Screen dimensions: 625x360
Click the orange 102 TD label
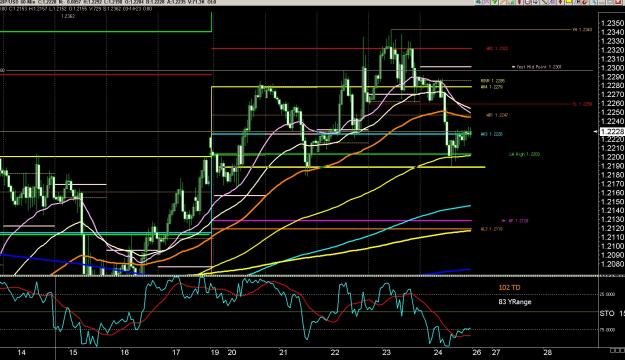[x=509, y=287]
